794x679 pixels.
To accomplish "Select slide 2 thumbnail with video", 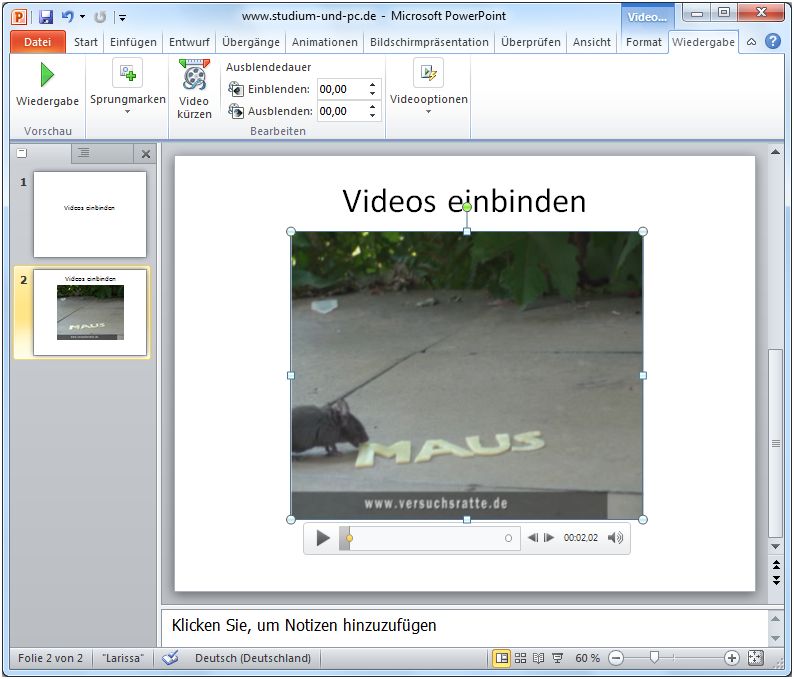I will coord(90,312).
